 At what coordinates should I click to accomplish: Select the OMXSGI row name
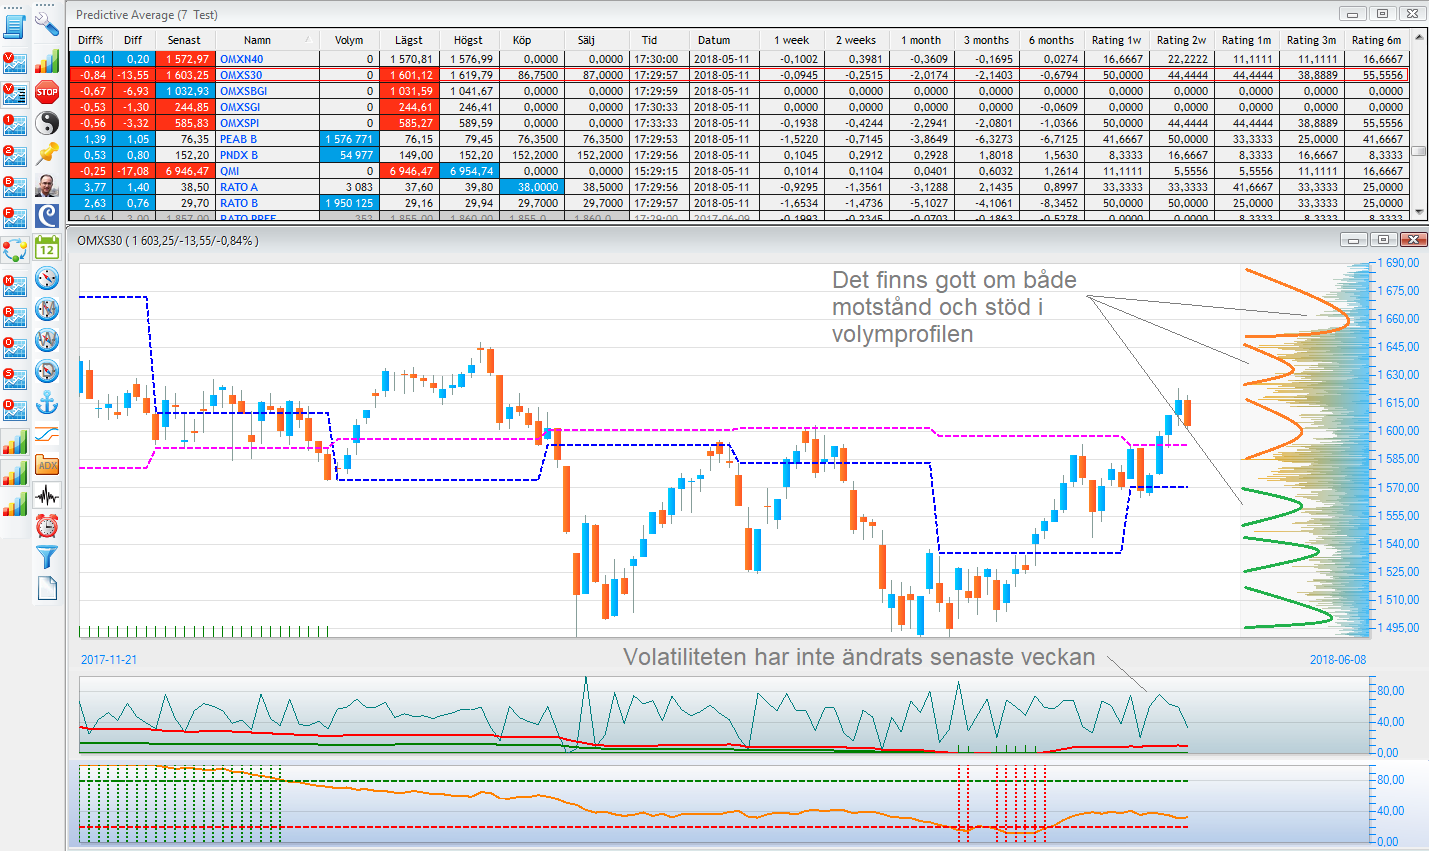click(x=239, y=107)
